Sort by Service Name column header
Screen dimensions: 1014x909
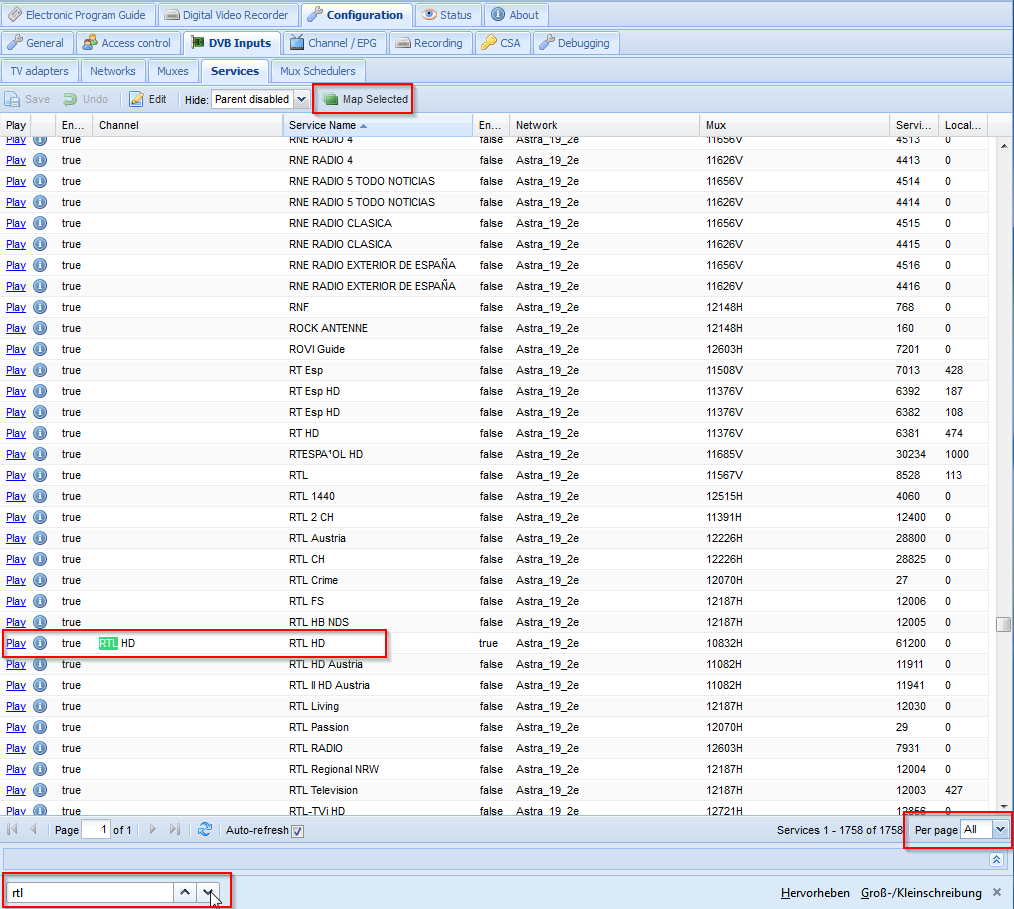pyautogui.click(x=378, y=125)
